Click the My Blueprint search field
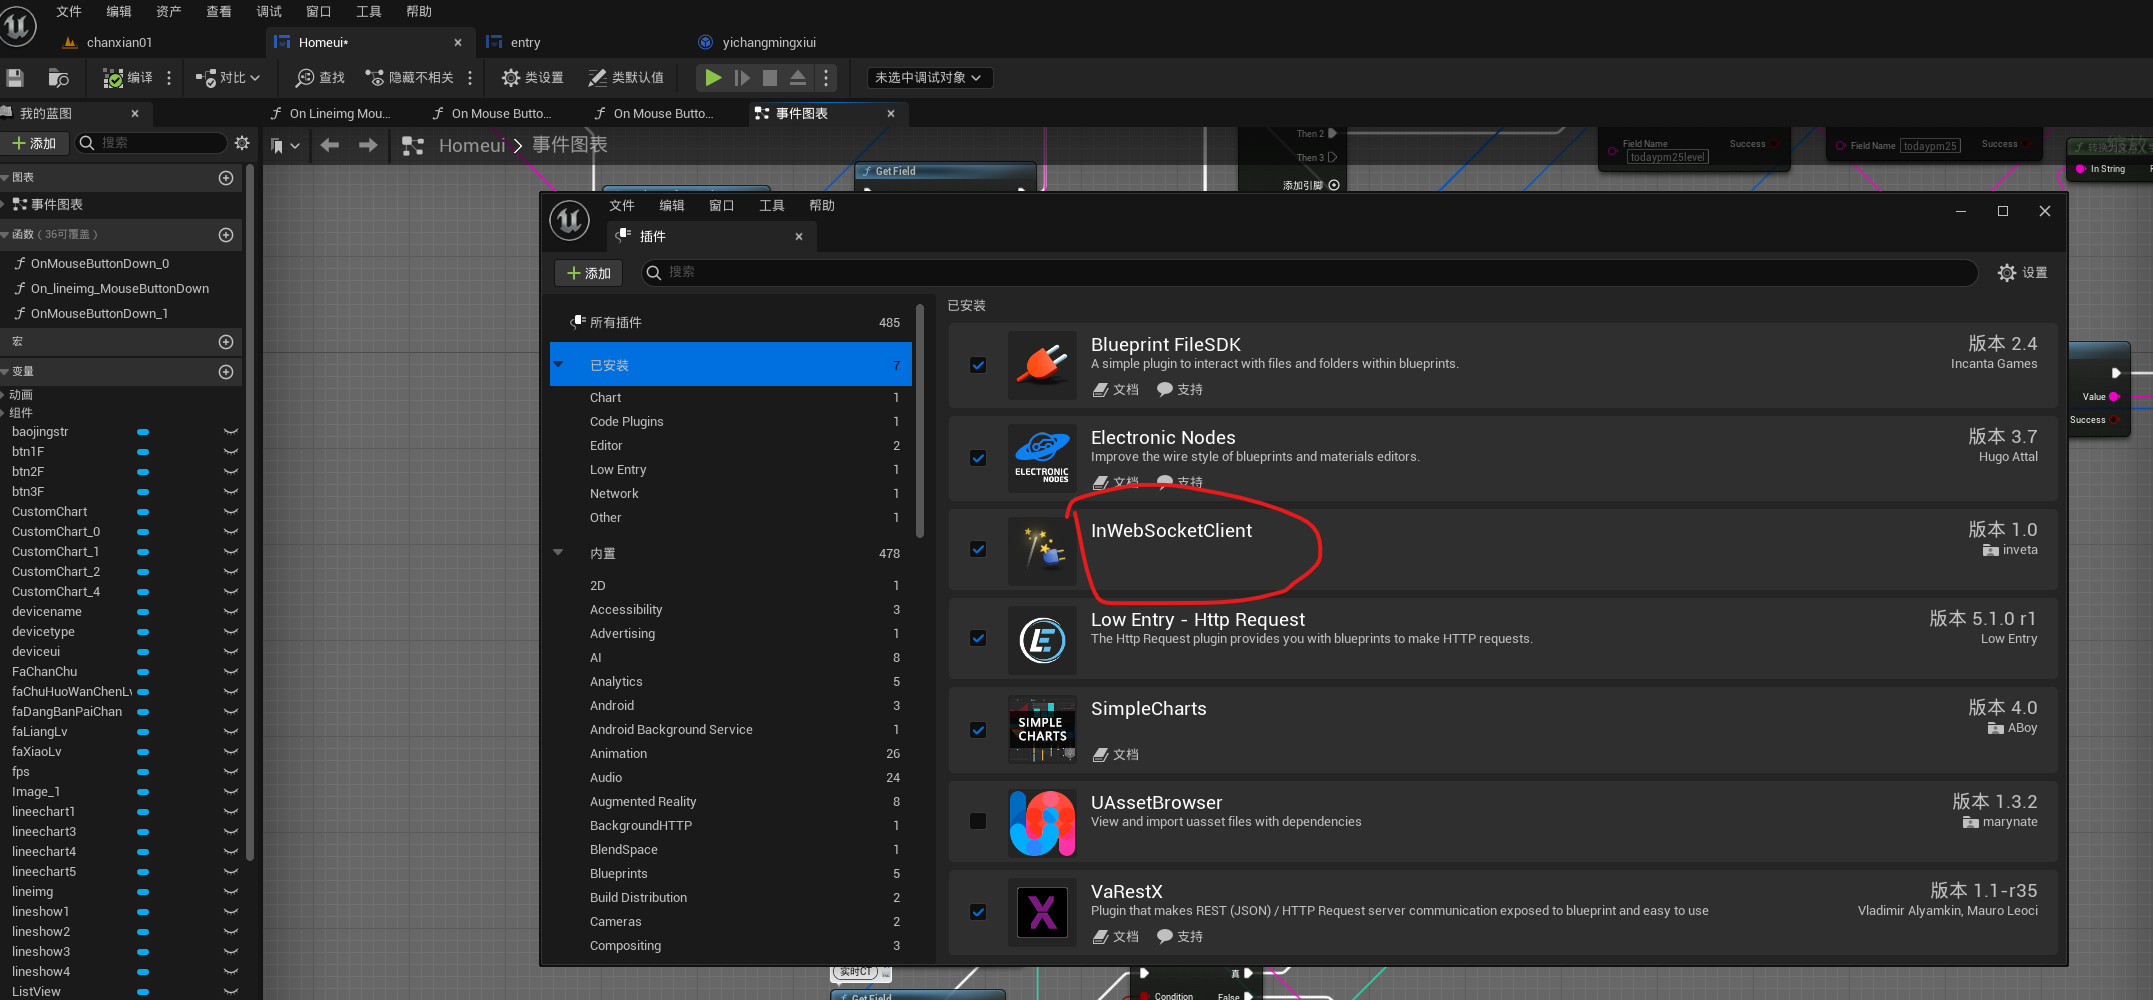The width and height of the screenshot is (2153, 1000). [152, 143]
